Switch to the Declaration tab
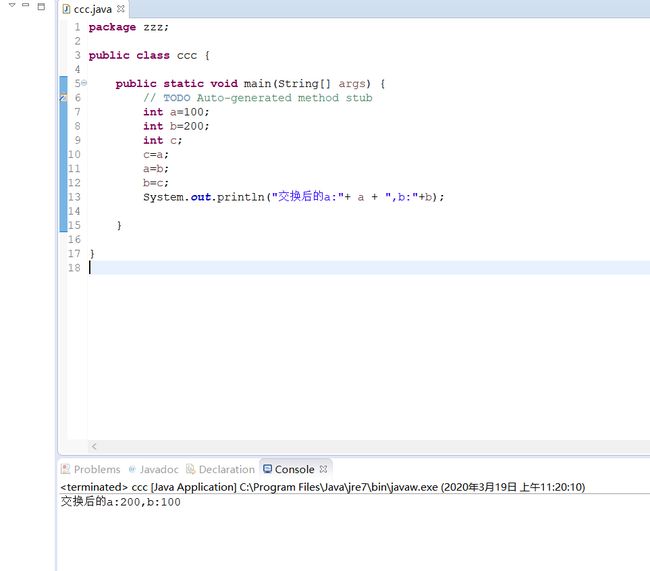The image size is (650, 571). click(221, 469)
